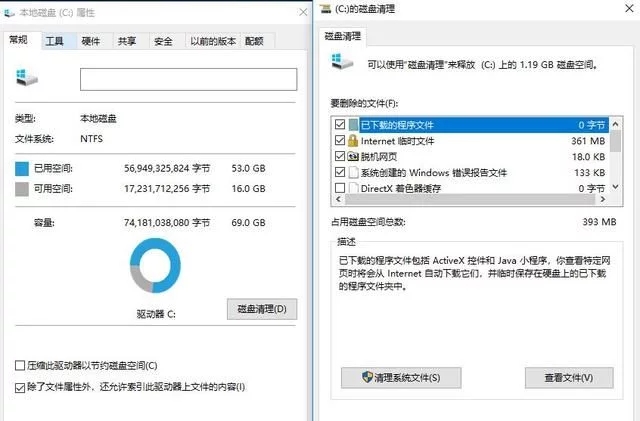
Task: Click the drive icon in properties window
Action: [27, 77]
